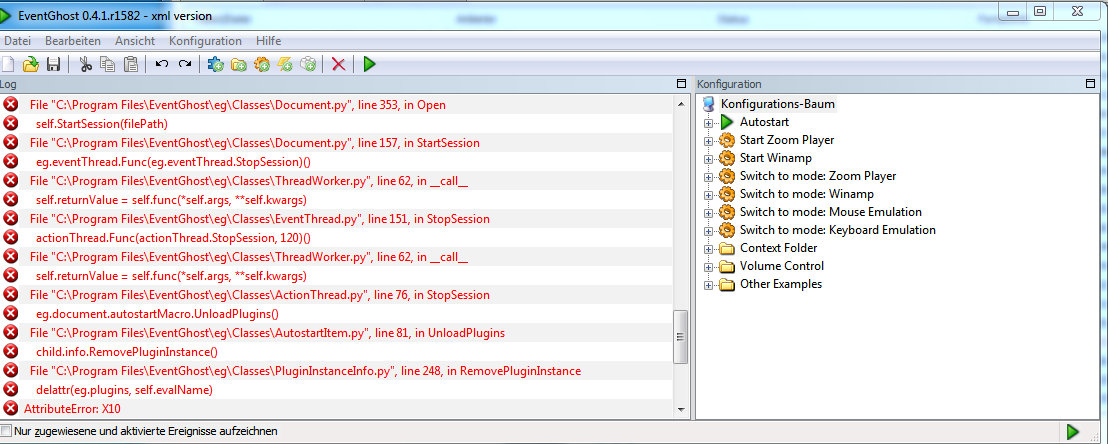1108x444 pixels.
Task: Select log line child.info.RemovePluginInstance()
Action: point(336,351)
